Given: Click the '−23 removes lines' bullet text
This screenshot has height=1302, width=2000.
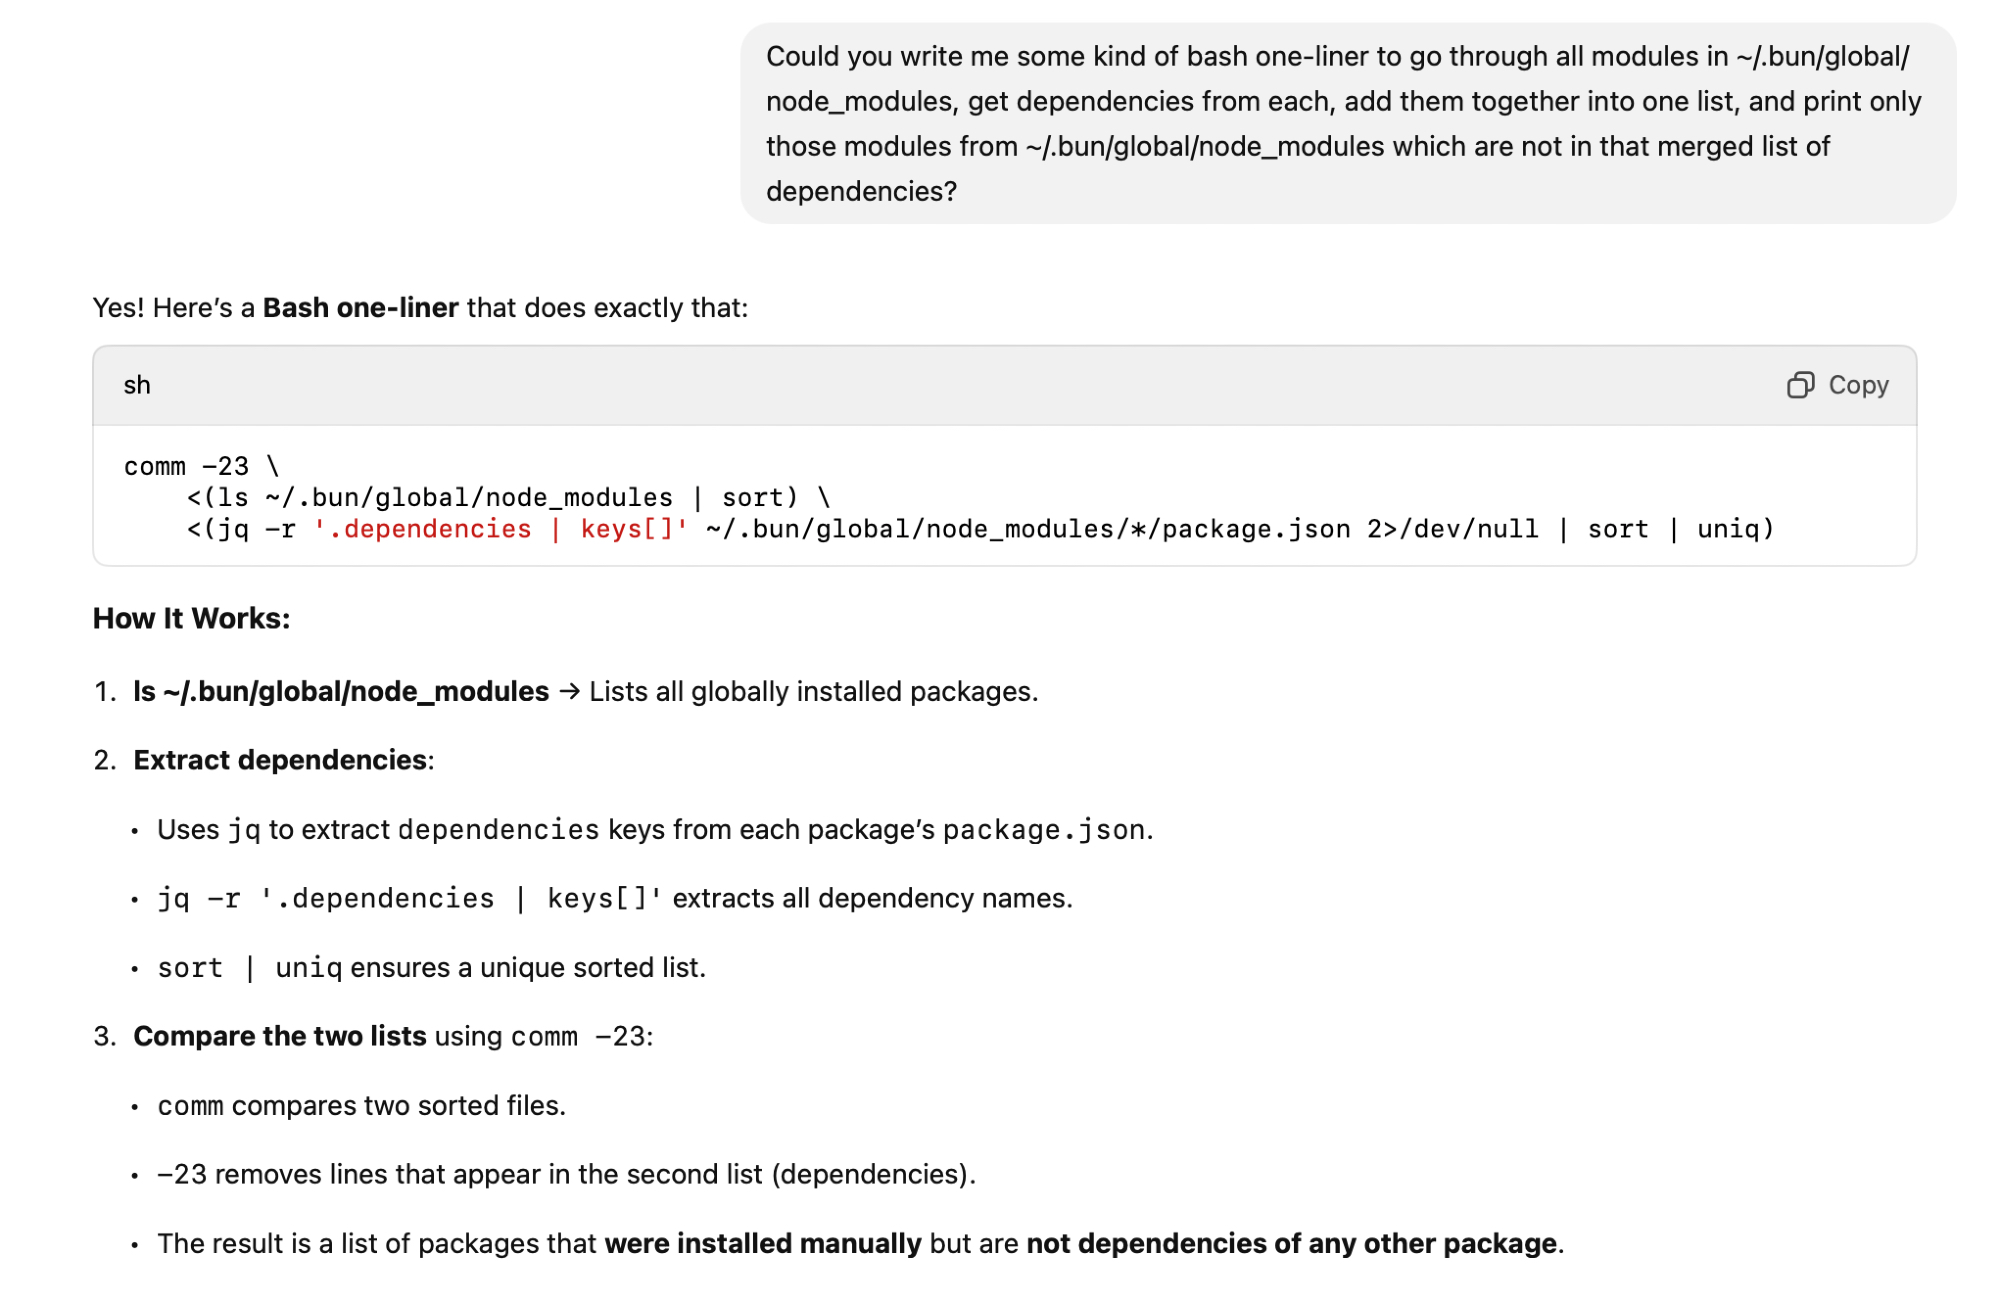Looking at the screenshot, I should 566,1174.
